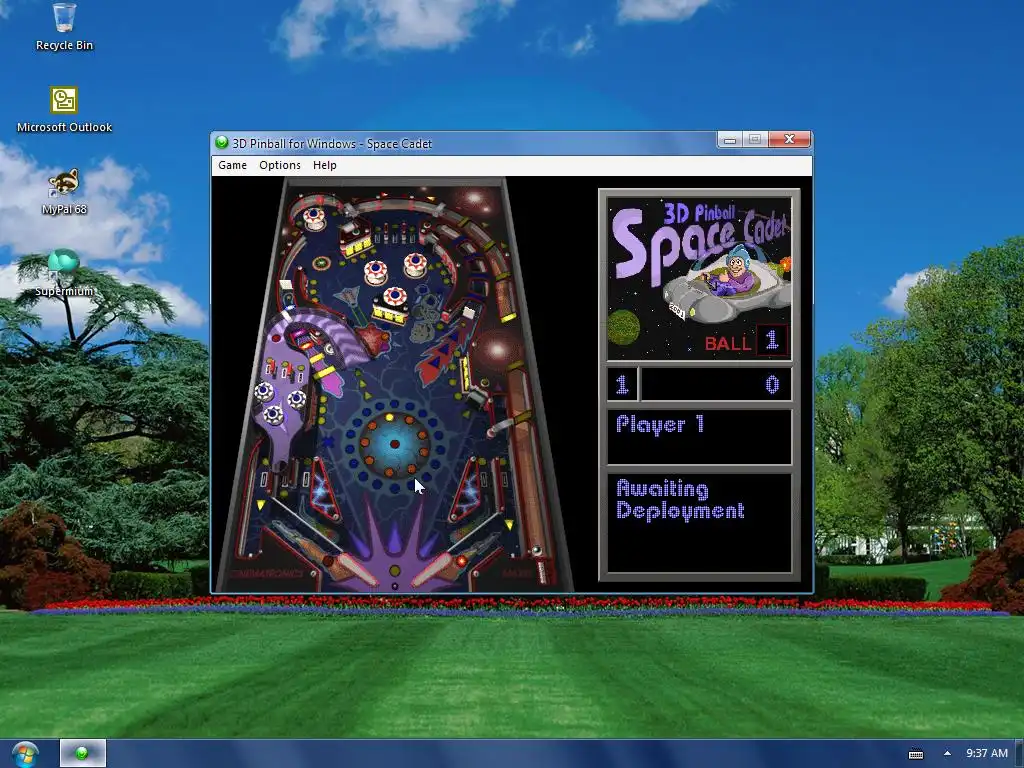Image resolution: width=1024 pixels, height=768 pixels.
Task: Open the Options menu
Action: [x=280, y=165]
